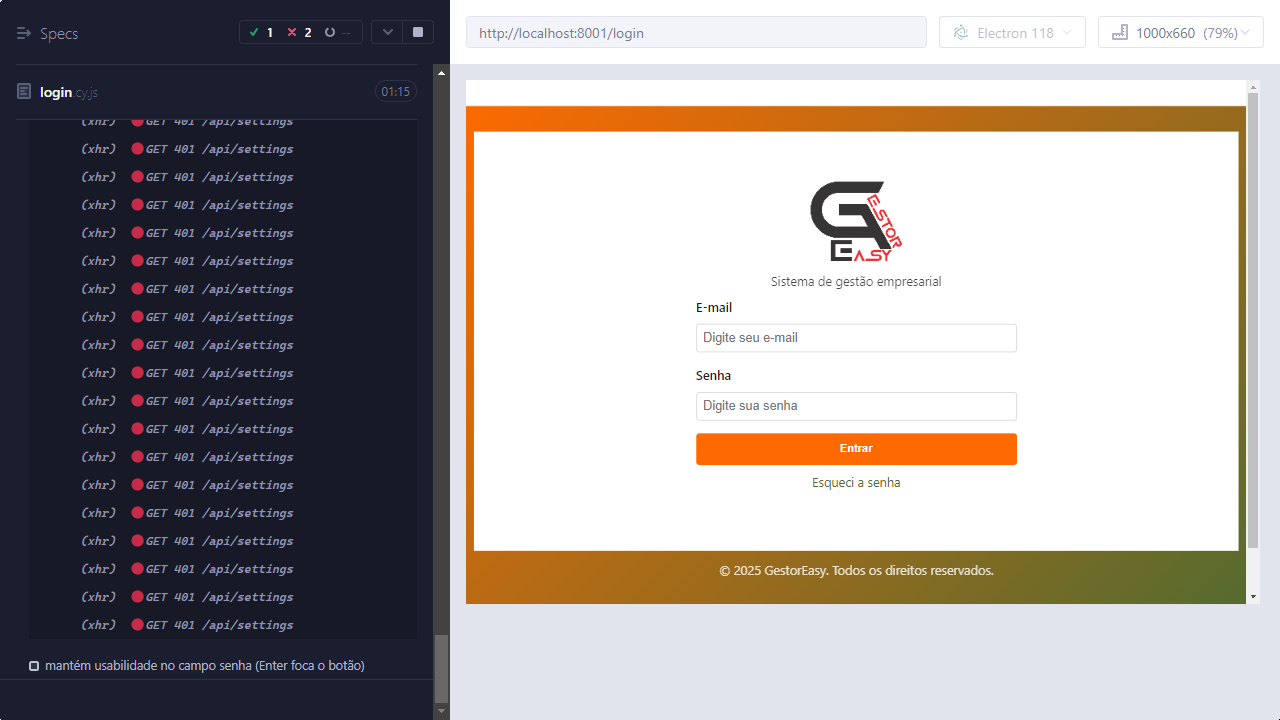Select the last GET 401 /api/settings log entry
Screen dimensions: 1280x720
[219, 625]
